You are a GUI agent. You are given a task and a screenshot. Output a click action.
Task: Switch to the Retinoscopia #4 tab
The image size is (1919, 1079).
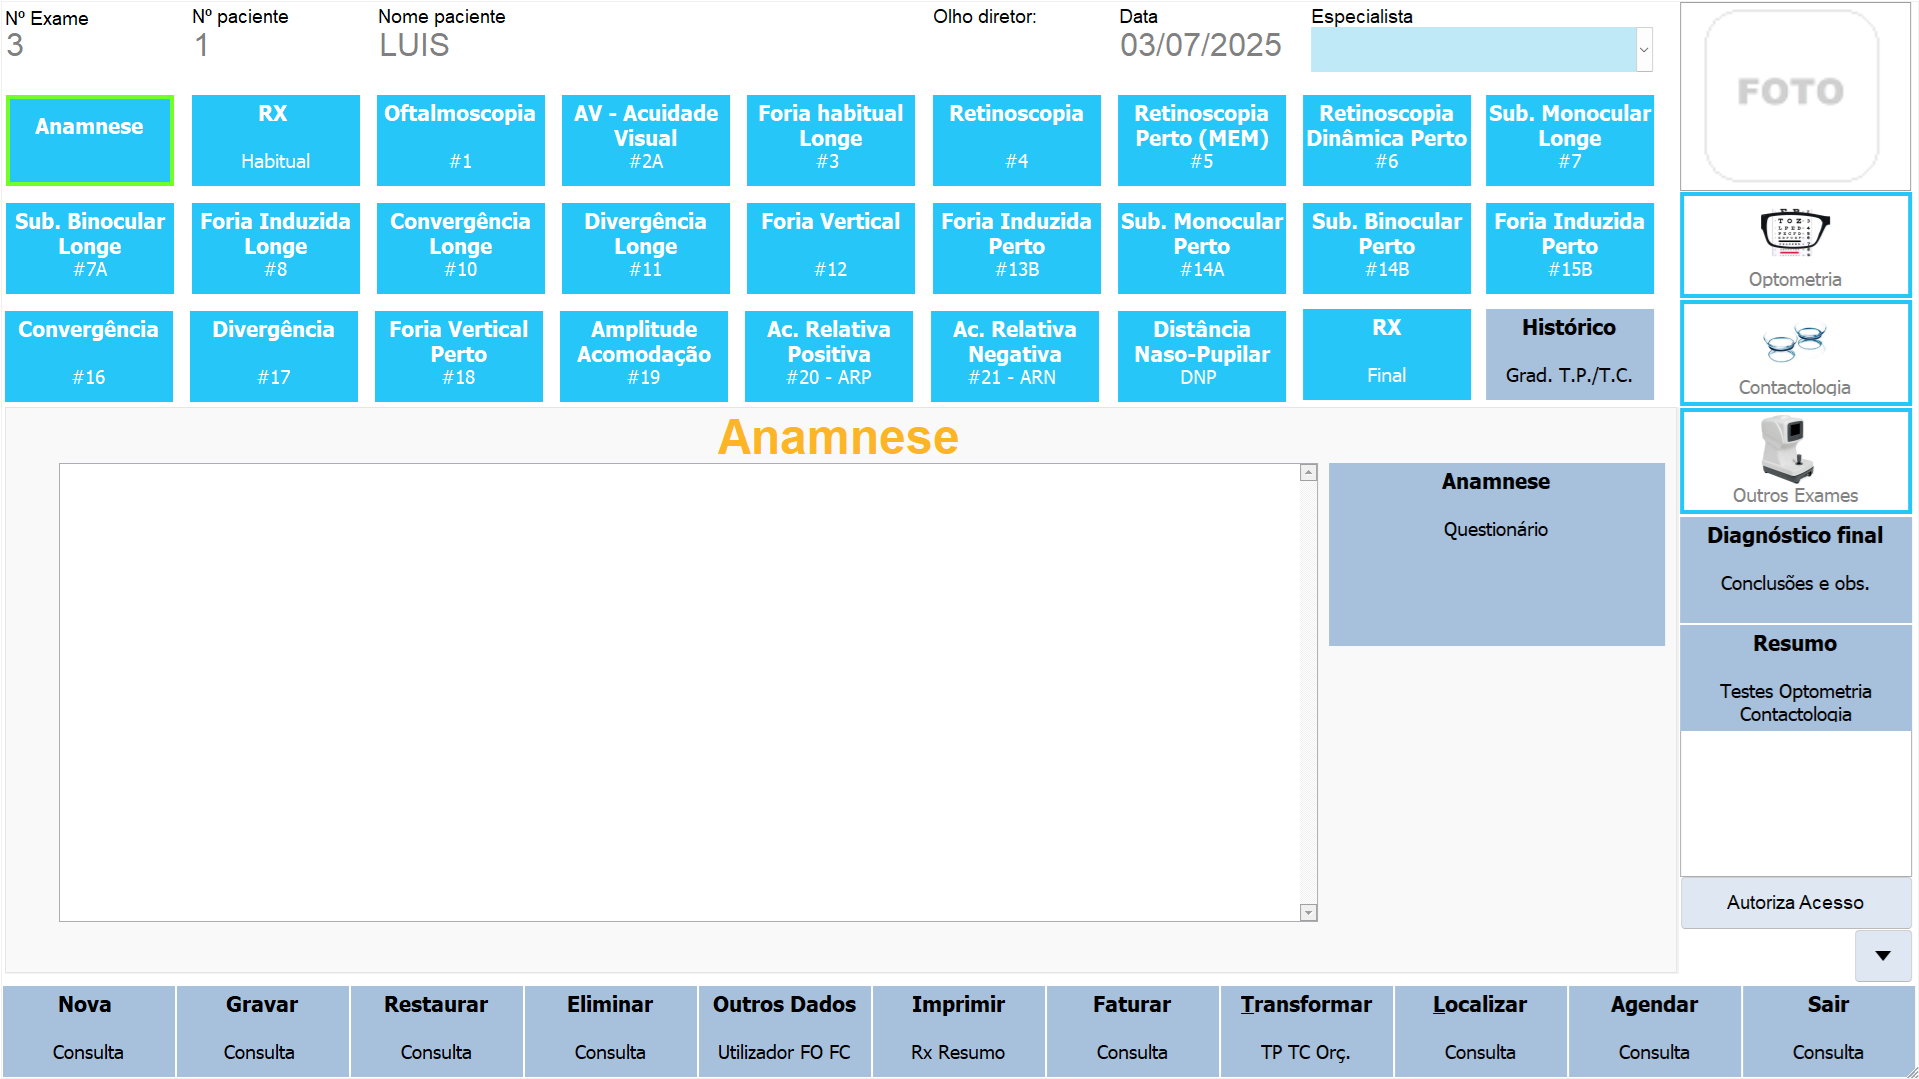(1016, 140)
